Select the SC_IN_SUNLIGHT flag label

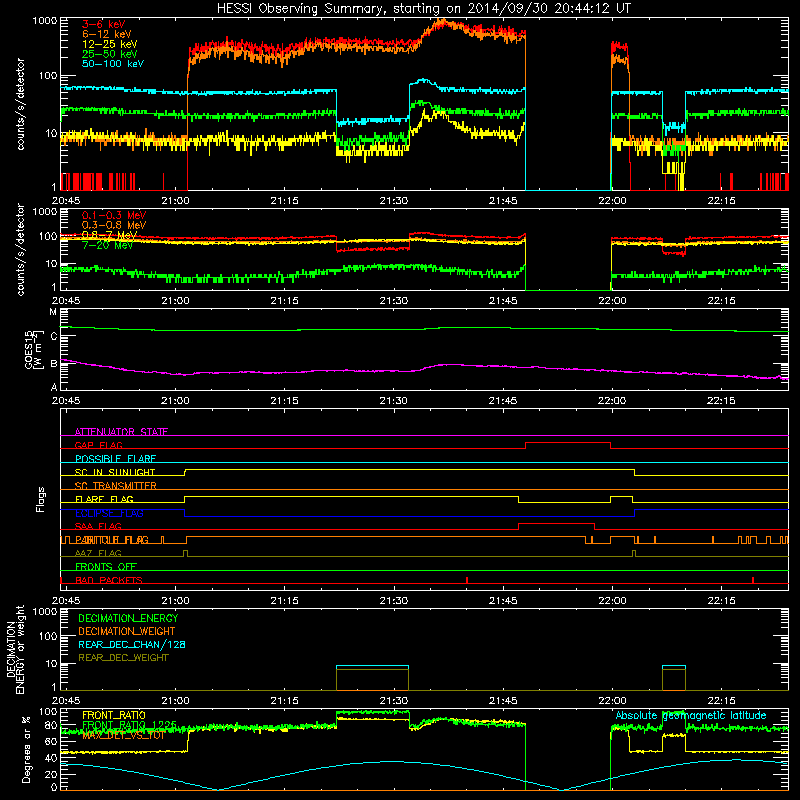115,472
